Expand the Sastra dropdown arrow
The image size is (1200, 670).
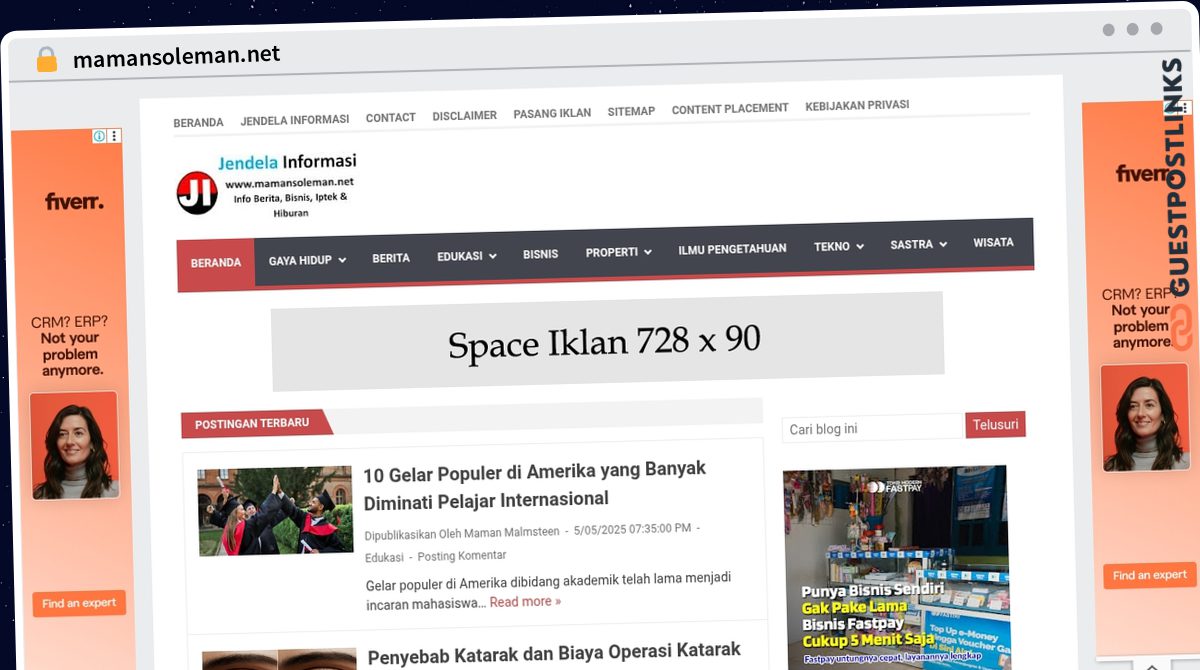pyautogui.click(x=943, y=245)
